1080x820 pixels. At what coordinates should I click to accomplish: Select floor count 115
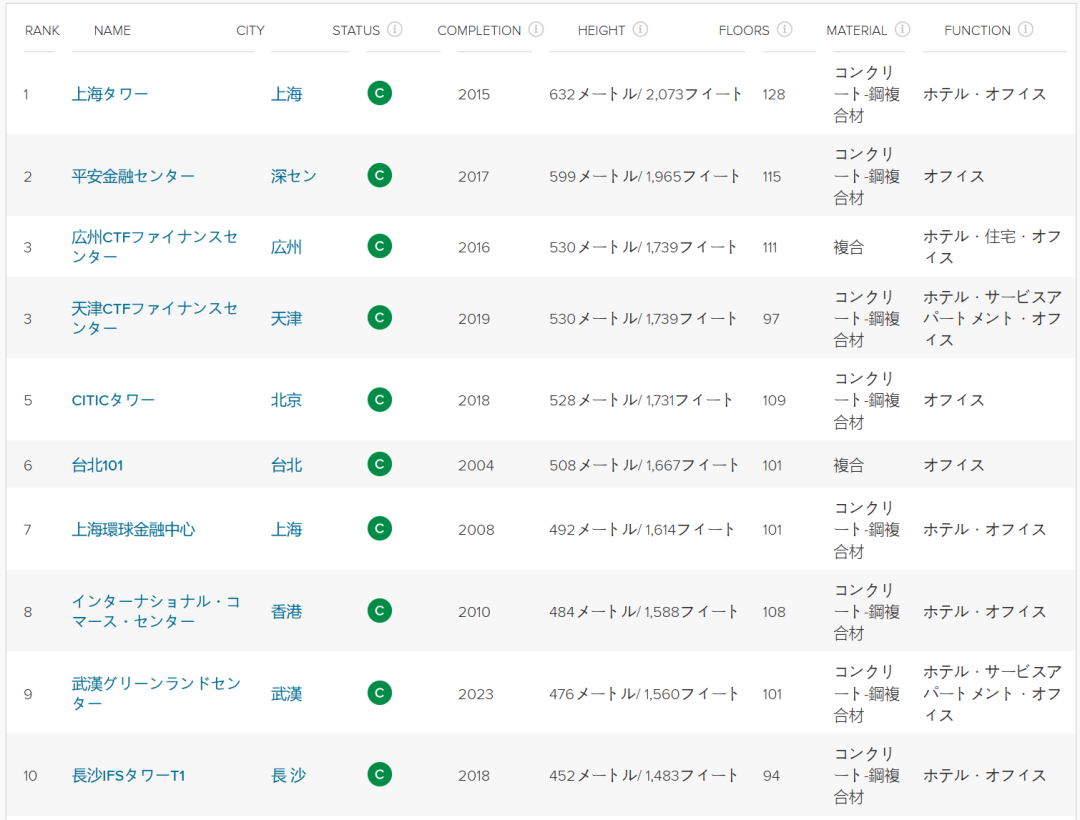tap(771, 177)
